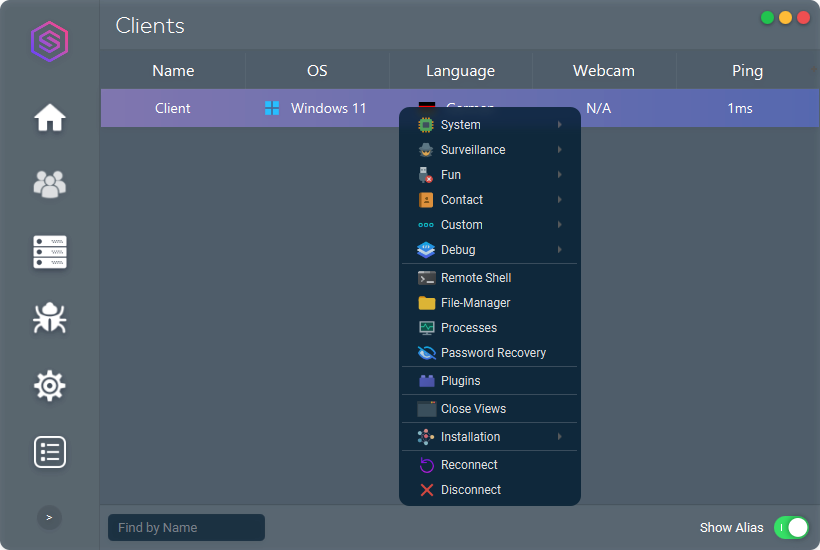Click the green window control button
The image size is (820, 550).
767,17
